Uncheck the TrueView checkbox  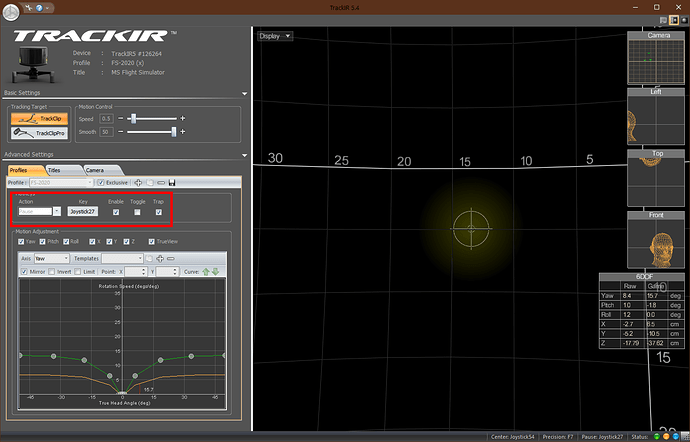(150, 241)
